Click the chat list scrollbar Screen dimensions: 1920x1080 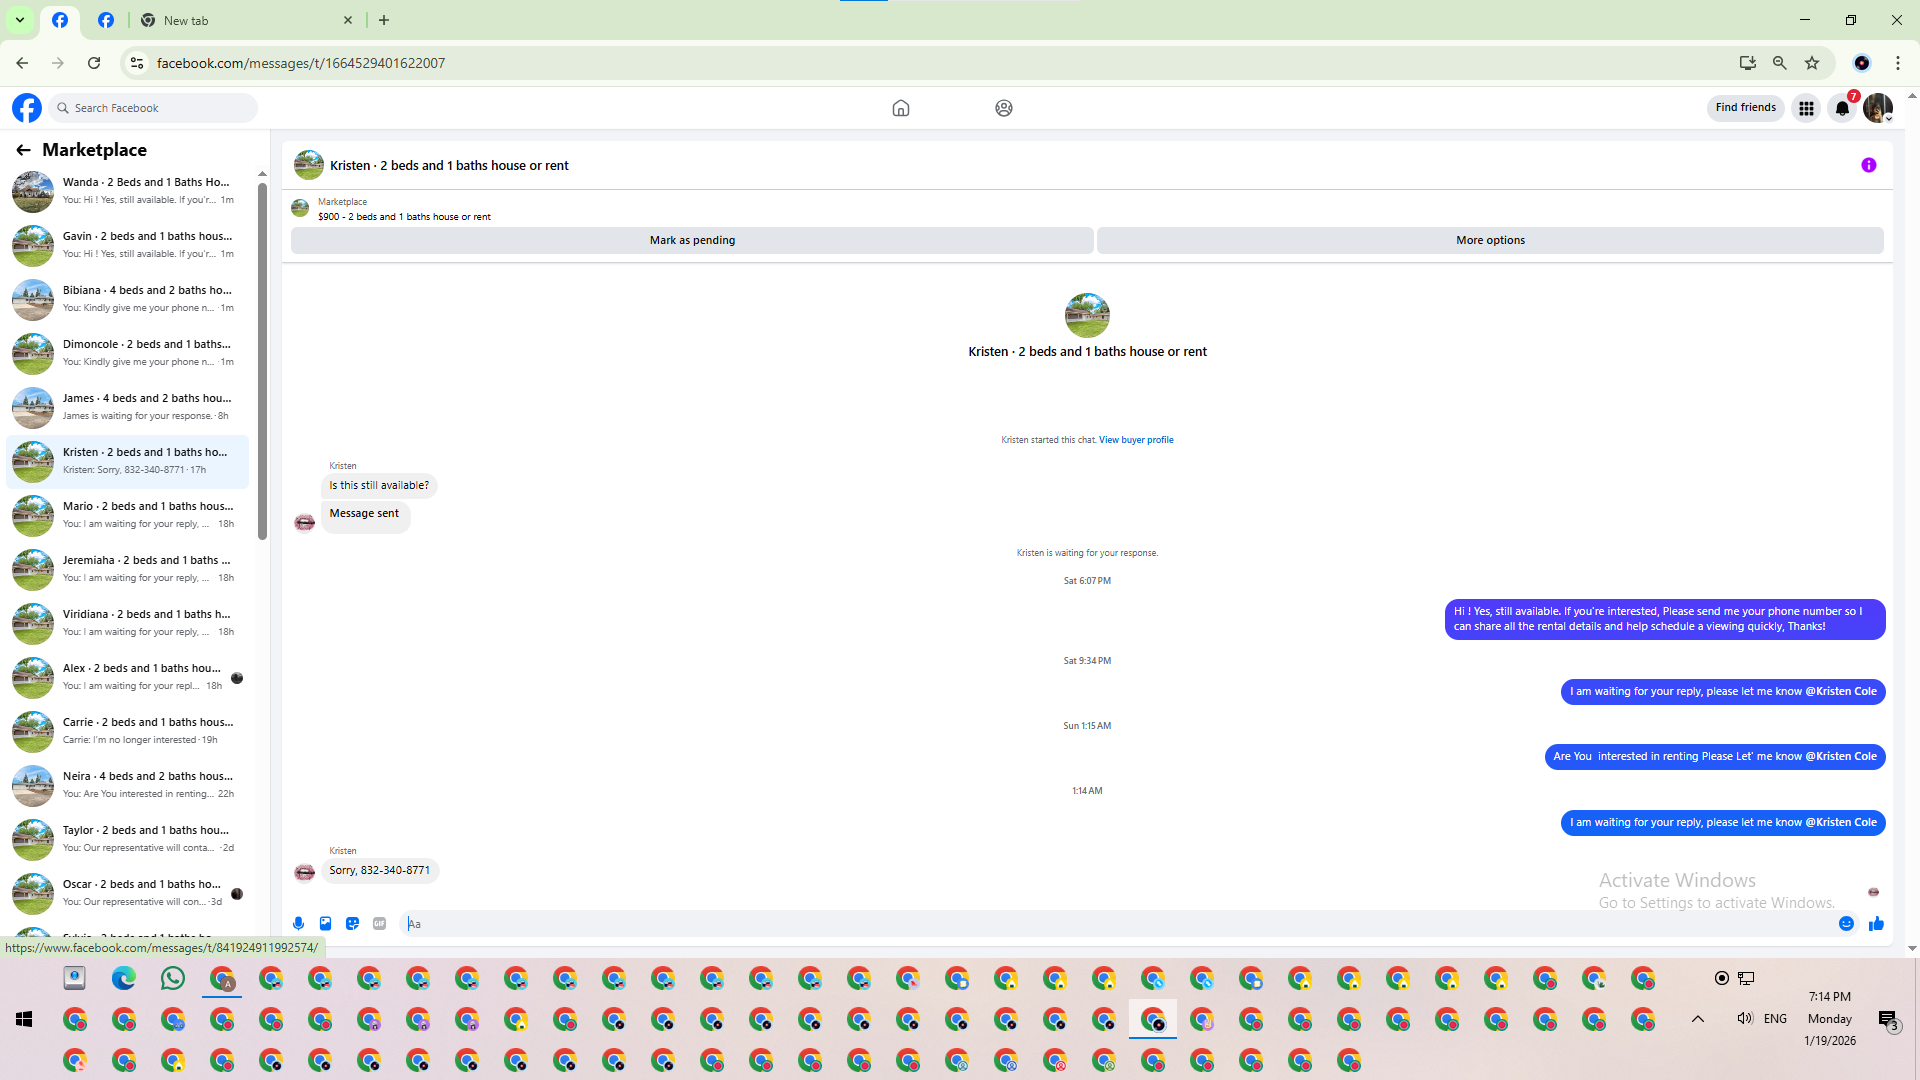click(x=262, y=360)
